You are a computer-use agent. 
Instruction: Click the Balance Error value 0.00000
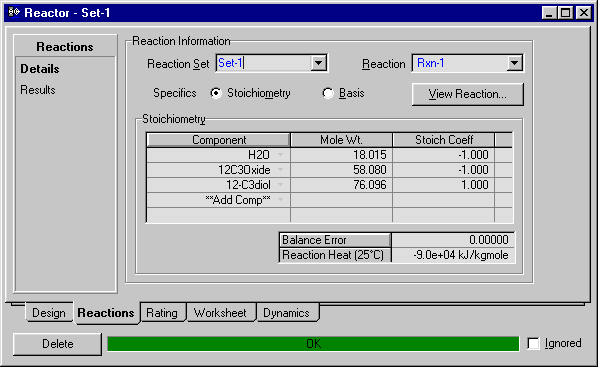(453, 240)
